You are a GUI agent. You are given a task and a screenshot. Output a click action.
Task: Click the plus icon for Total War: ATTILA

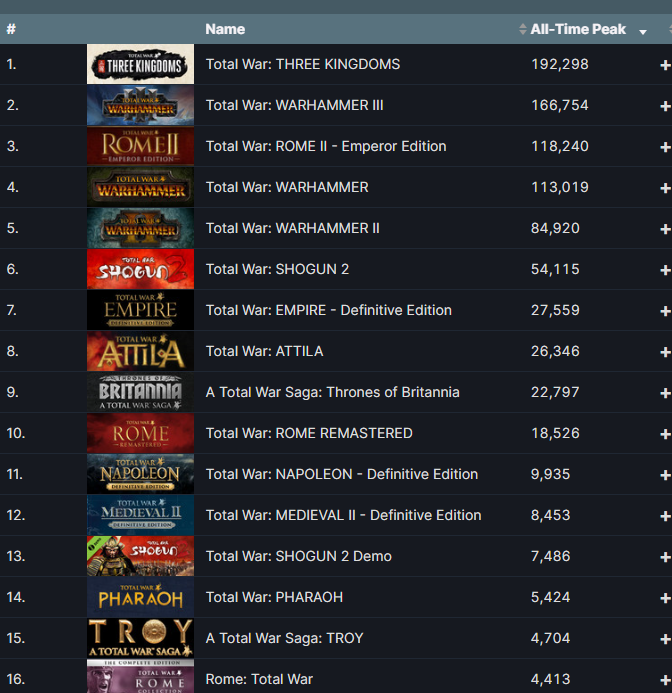pos(666,352)
